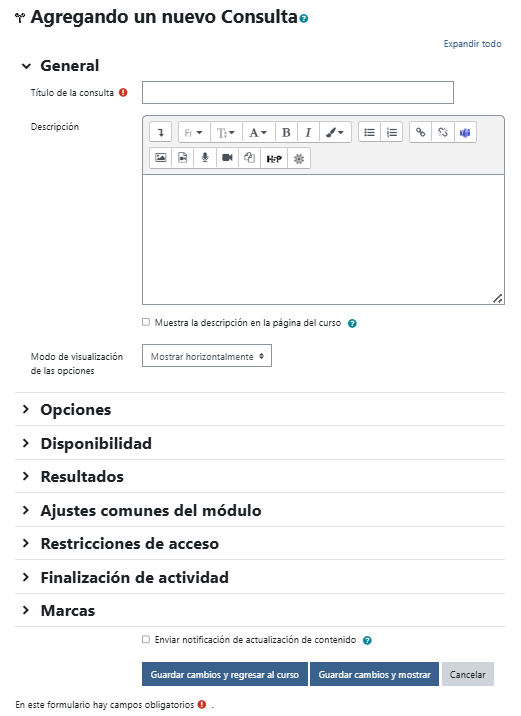Image resolution: width=521 pixels, height=716 pixels.
Task: Click the Agregando un nuevo Consulta heading
Action: (164, 17)
